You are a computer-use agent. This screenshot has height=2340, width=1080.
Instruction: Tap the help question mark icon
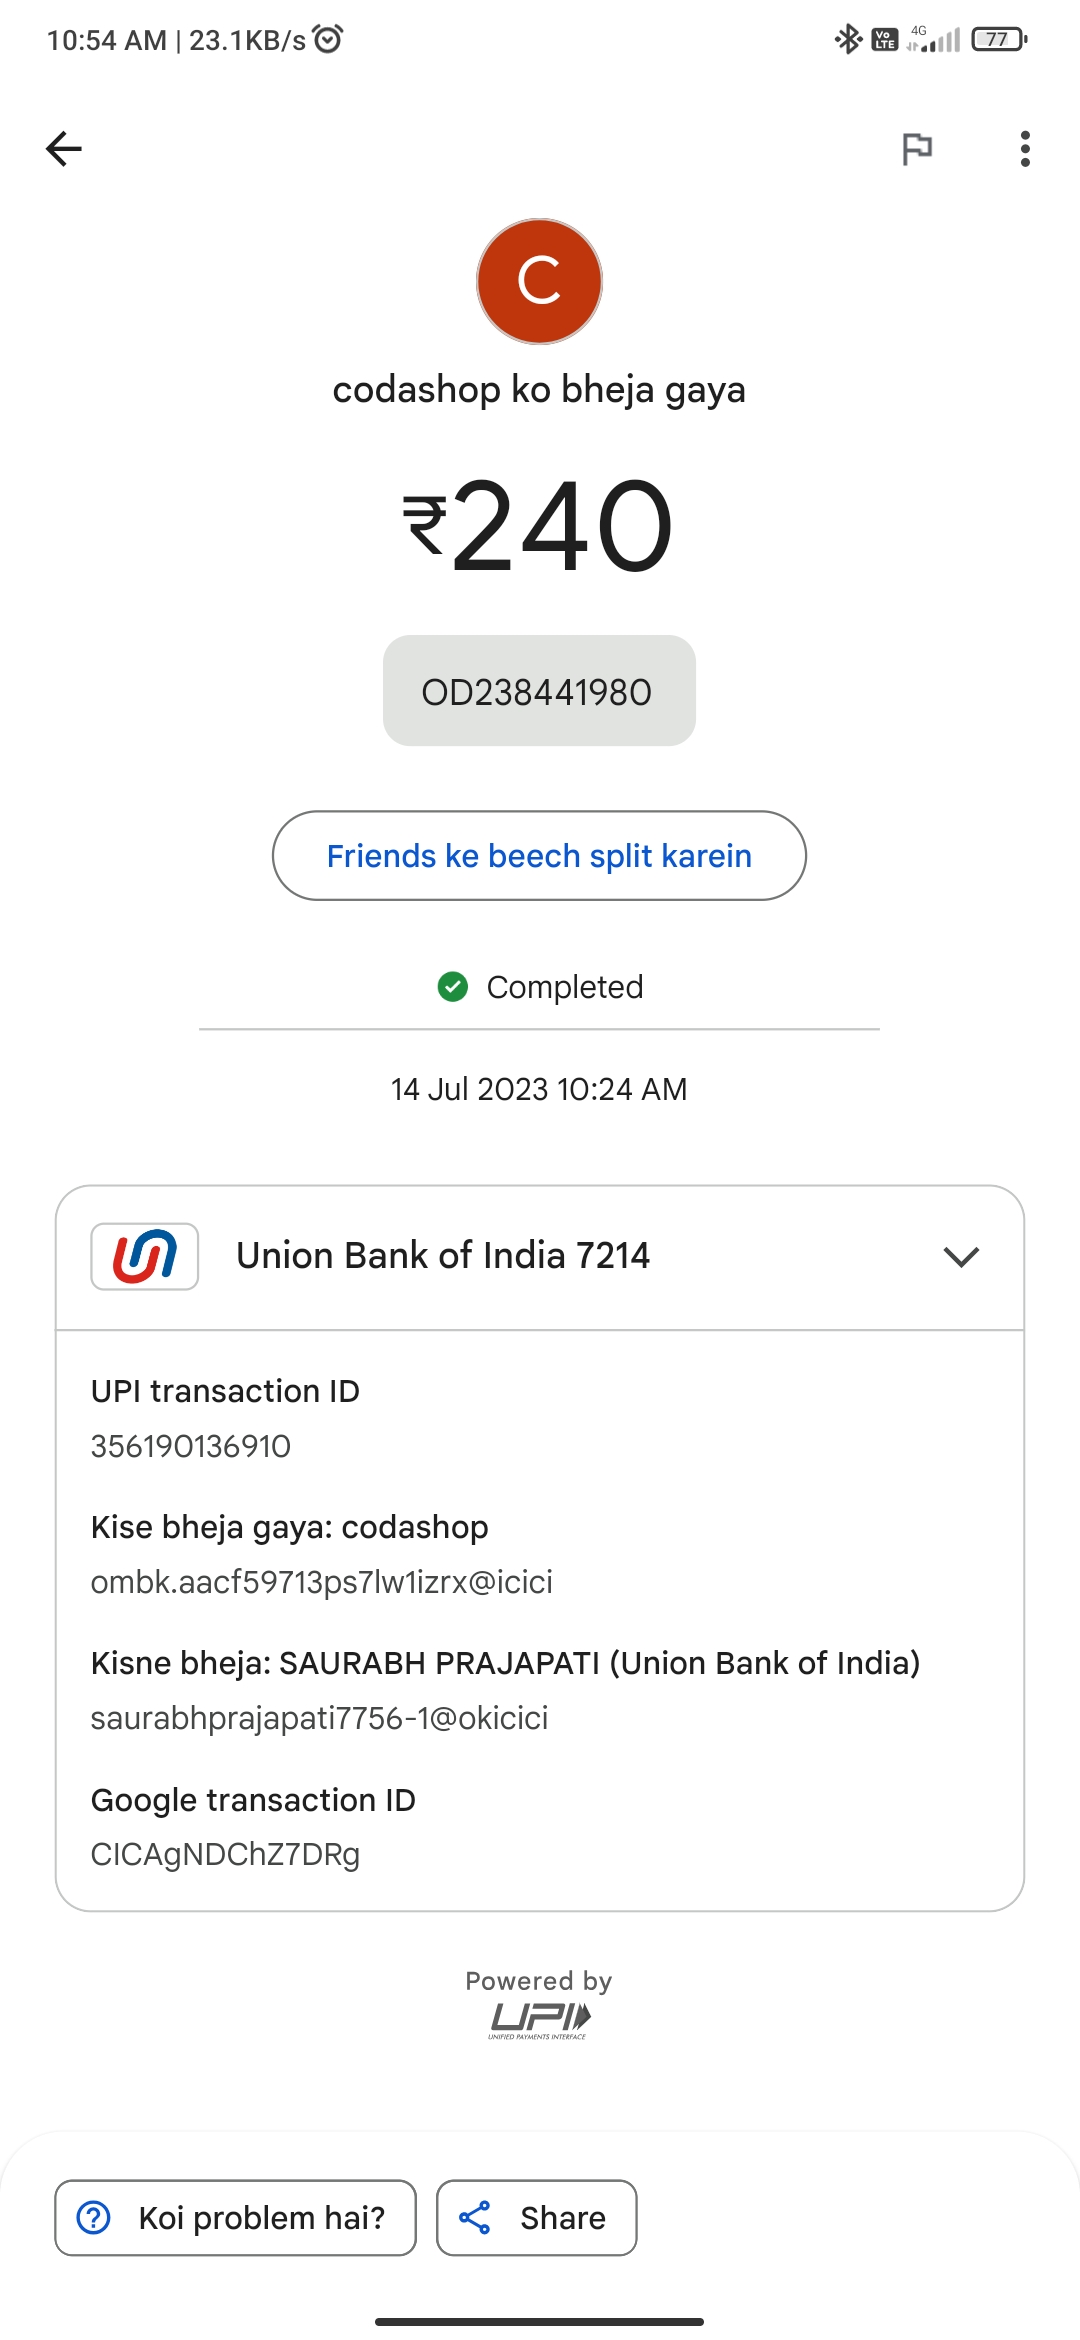coord(94,2218)
